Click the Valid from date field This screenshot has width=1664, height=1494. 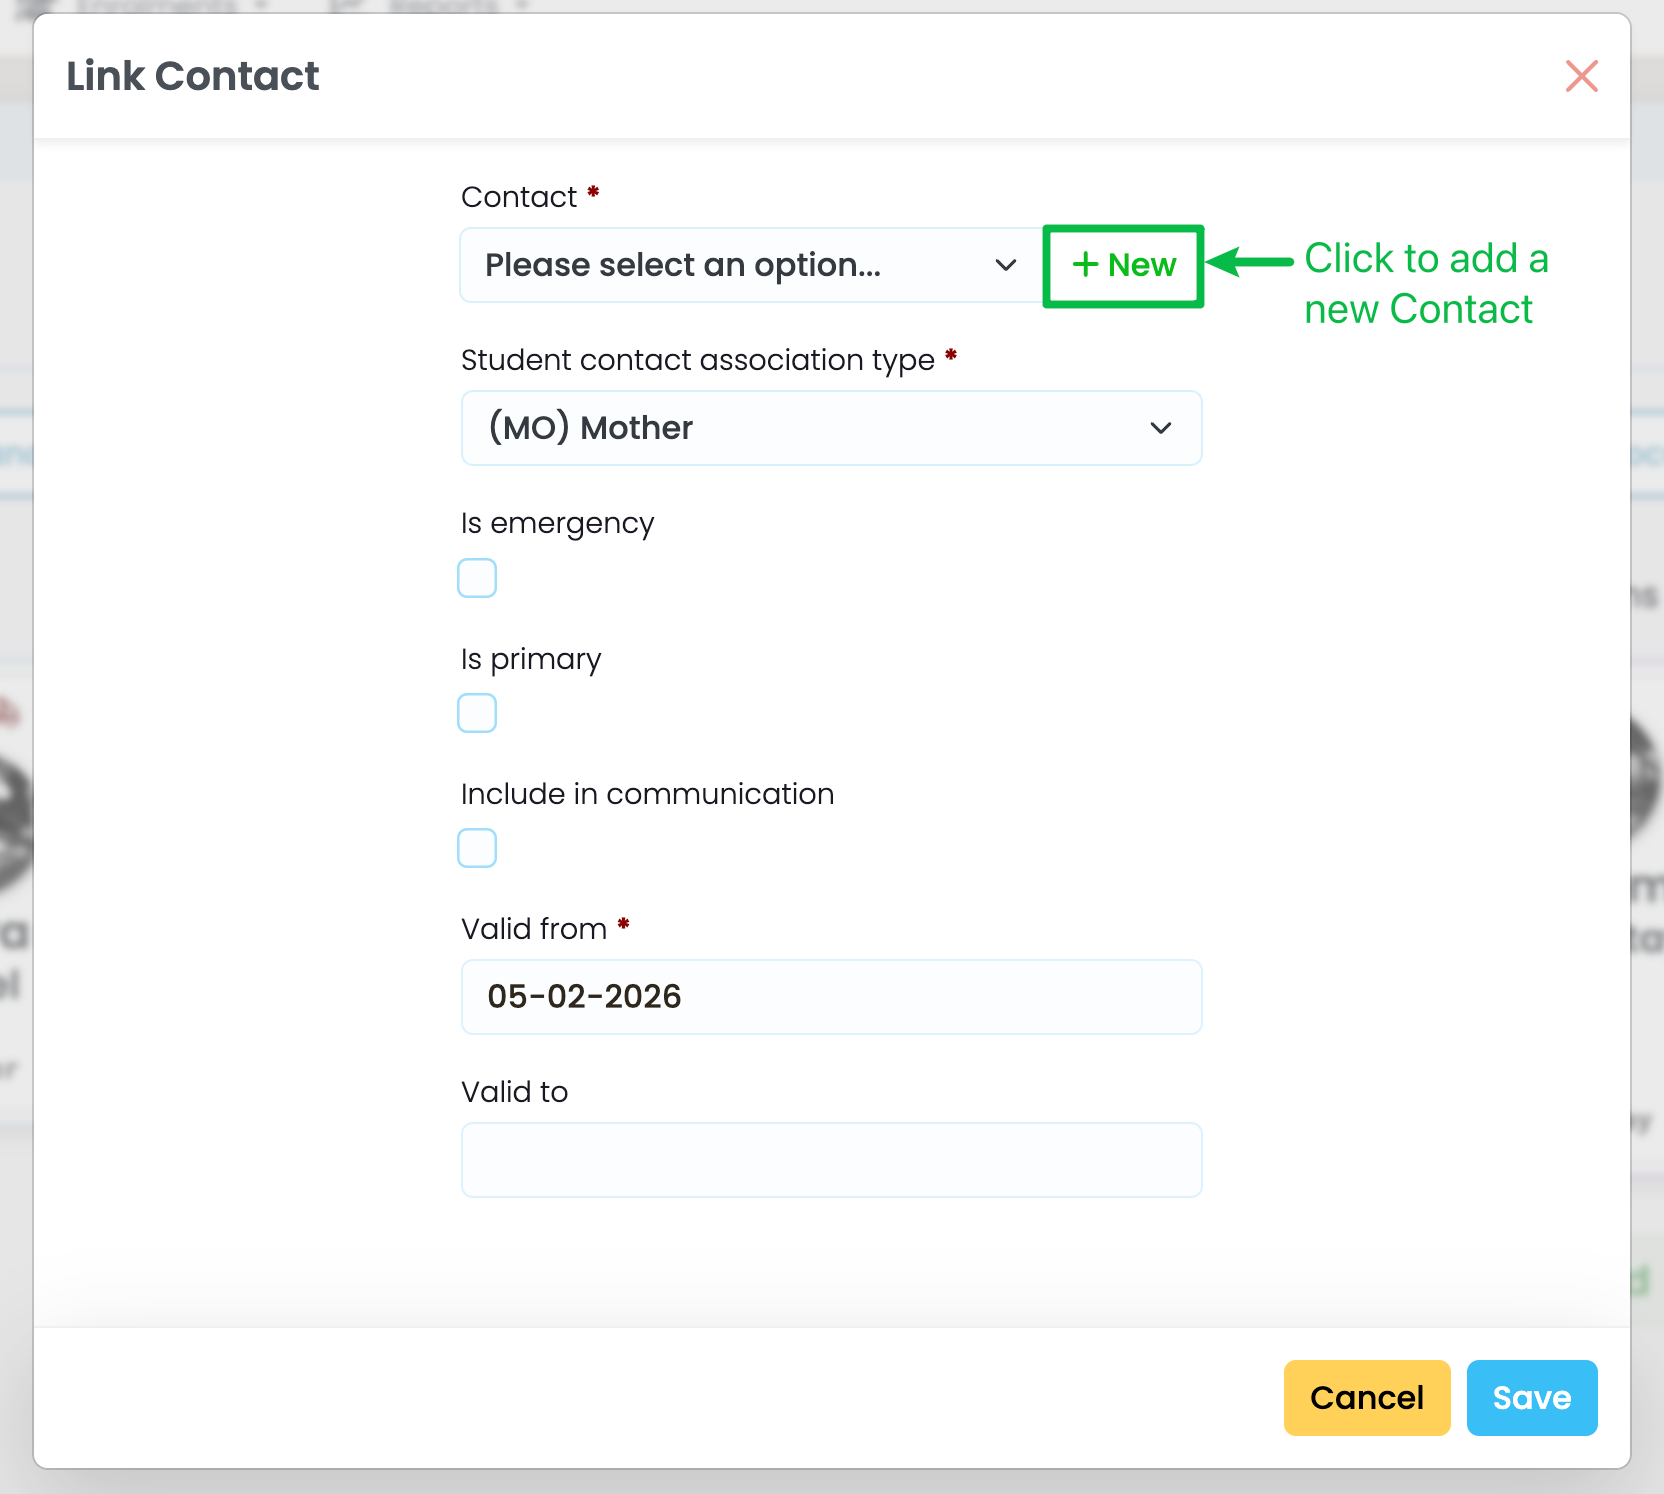tap(830, 997)
